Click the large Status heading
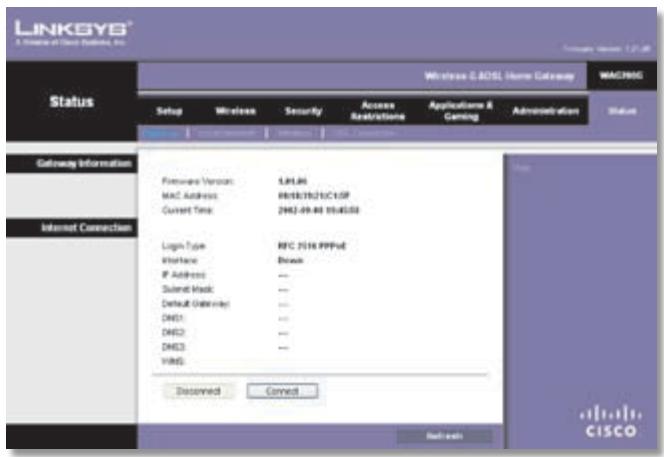This screenshot has height=457, width=664. pos(72,102)
